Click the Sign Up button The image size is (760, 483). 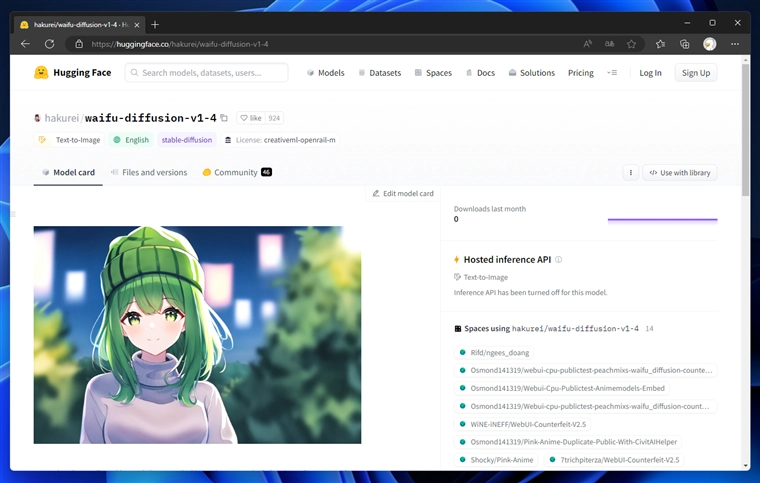point(696,73)
